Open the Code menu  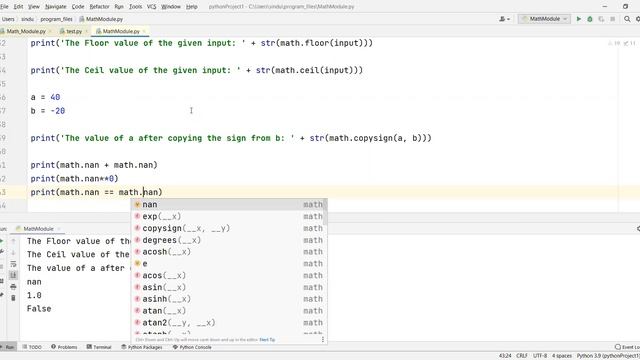click(x=78, y=7)
